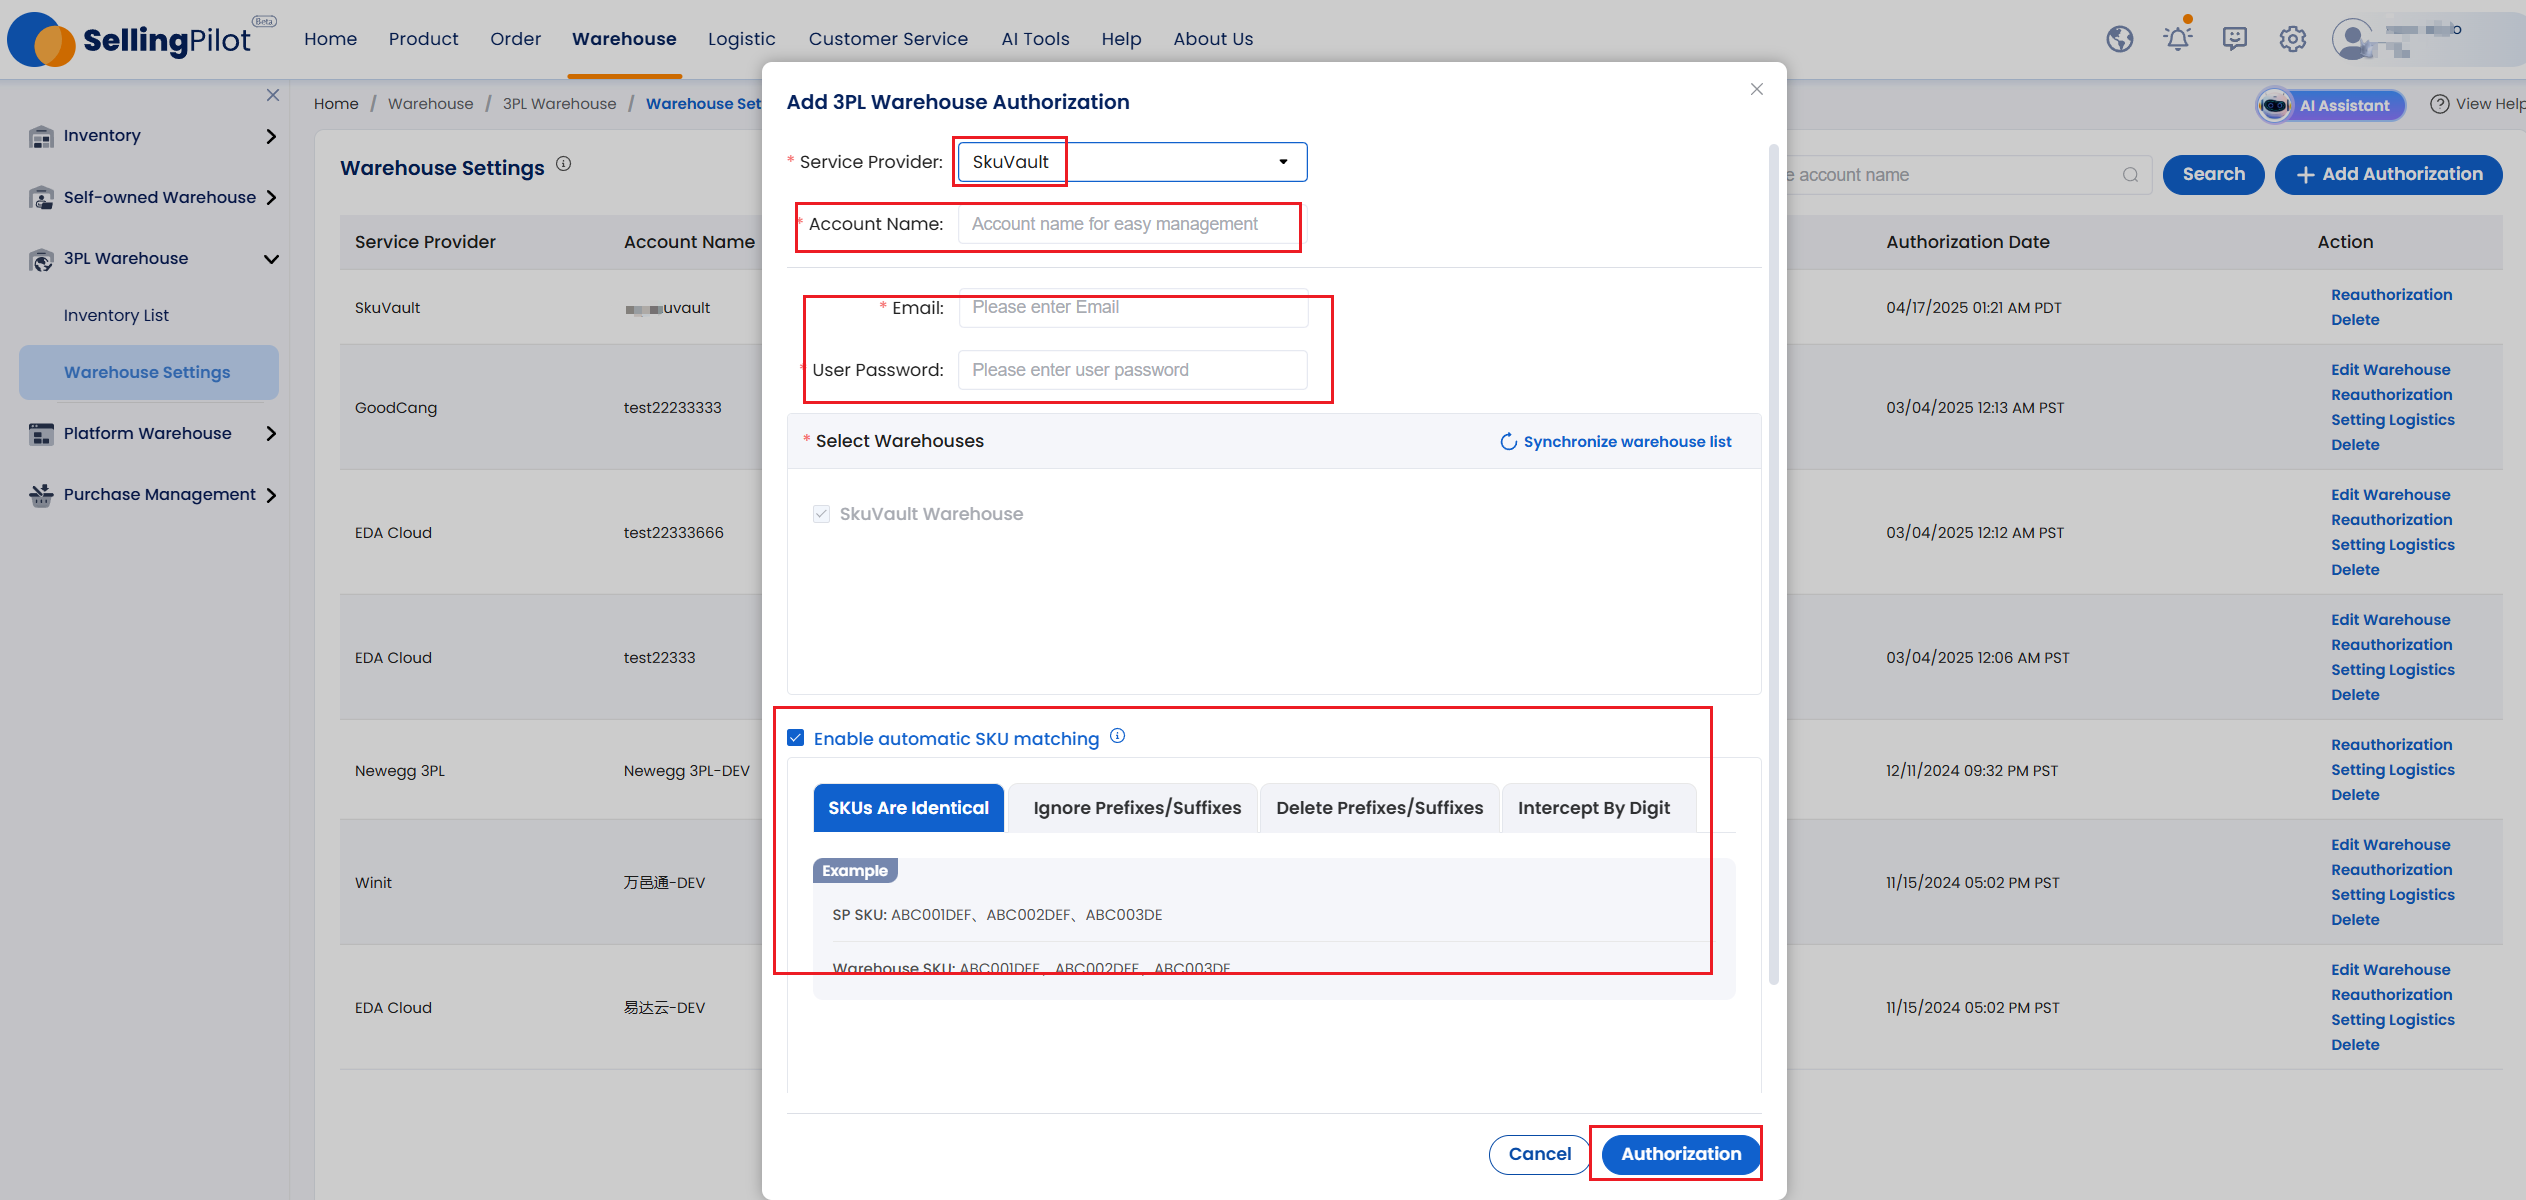Open the Warehouse top menu
This screenshot has height=1200, width=2526.
tap(624, 39)
